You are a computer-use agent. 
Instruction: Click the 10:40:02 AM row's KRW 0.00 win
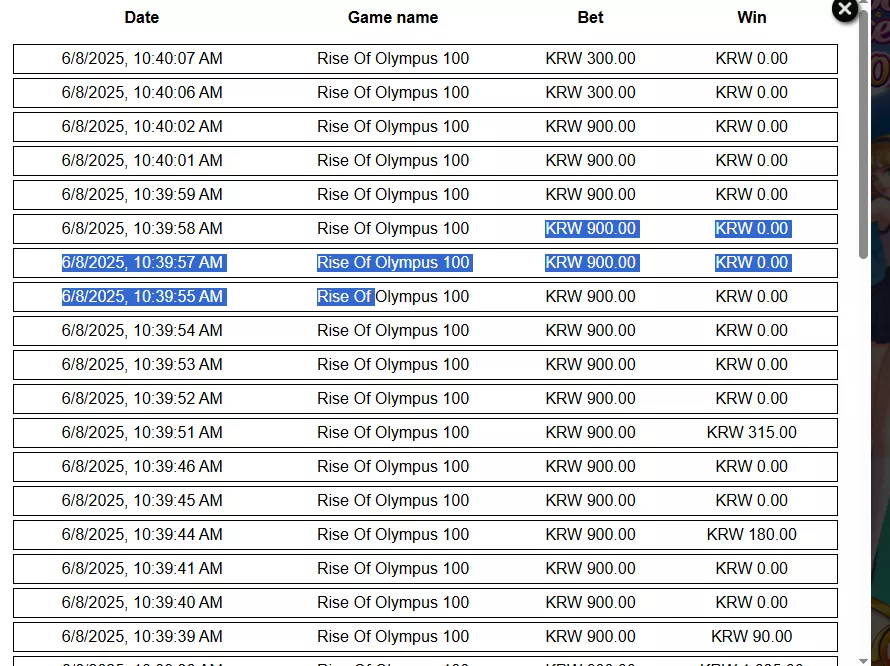coord(752,127)
